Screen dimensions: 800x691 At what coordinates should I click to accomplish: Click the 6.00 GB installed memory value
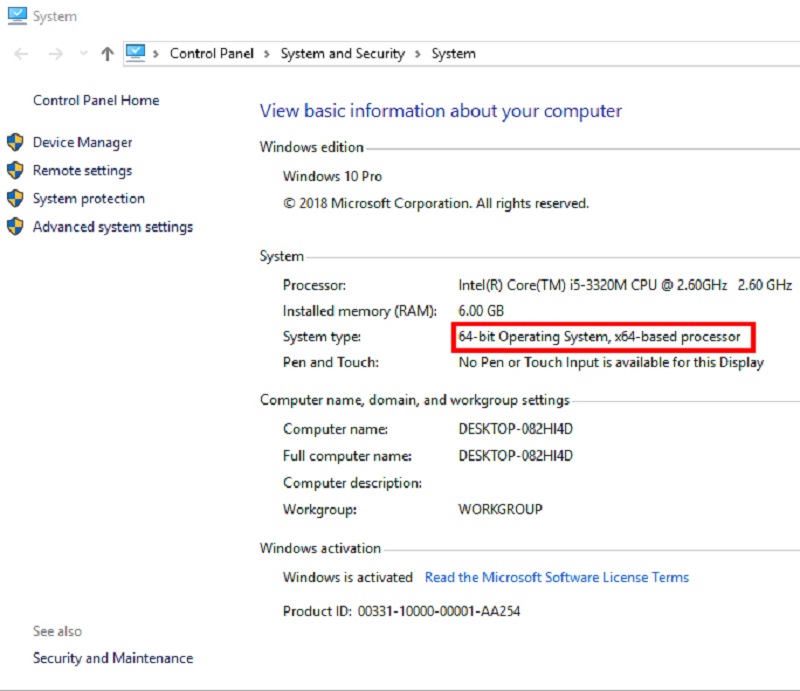481,311
